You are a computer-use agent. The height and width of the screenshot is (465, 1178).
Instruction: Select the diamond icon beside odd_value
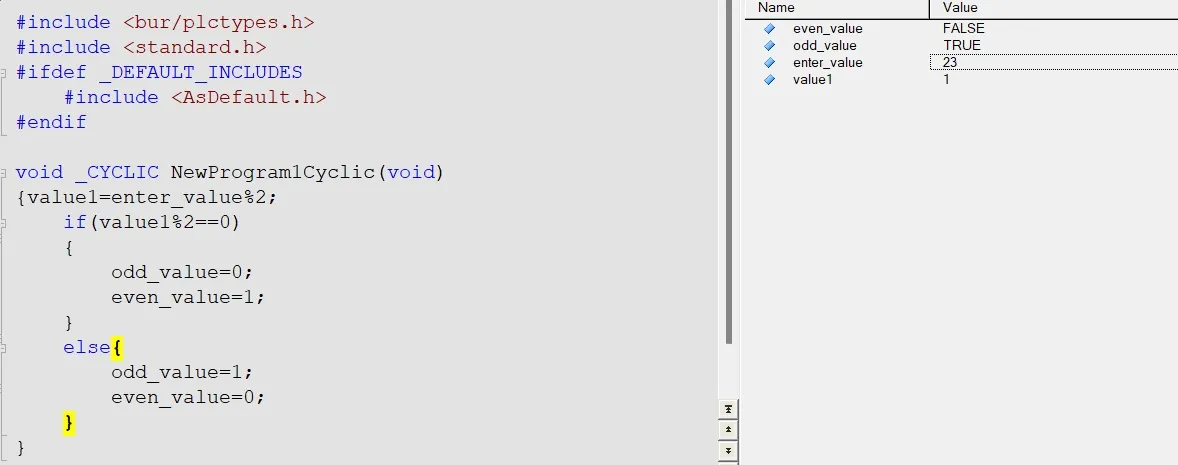[769, 46]
